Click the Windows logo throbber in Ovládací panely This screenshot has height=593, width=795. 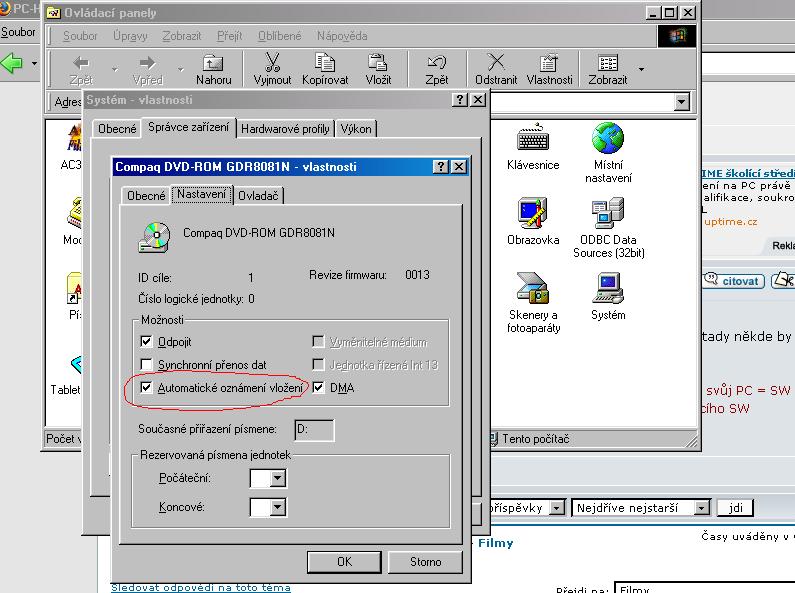pyautogui.click(x=676, y=36)
